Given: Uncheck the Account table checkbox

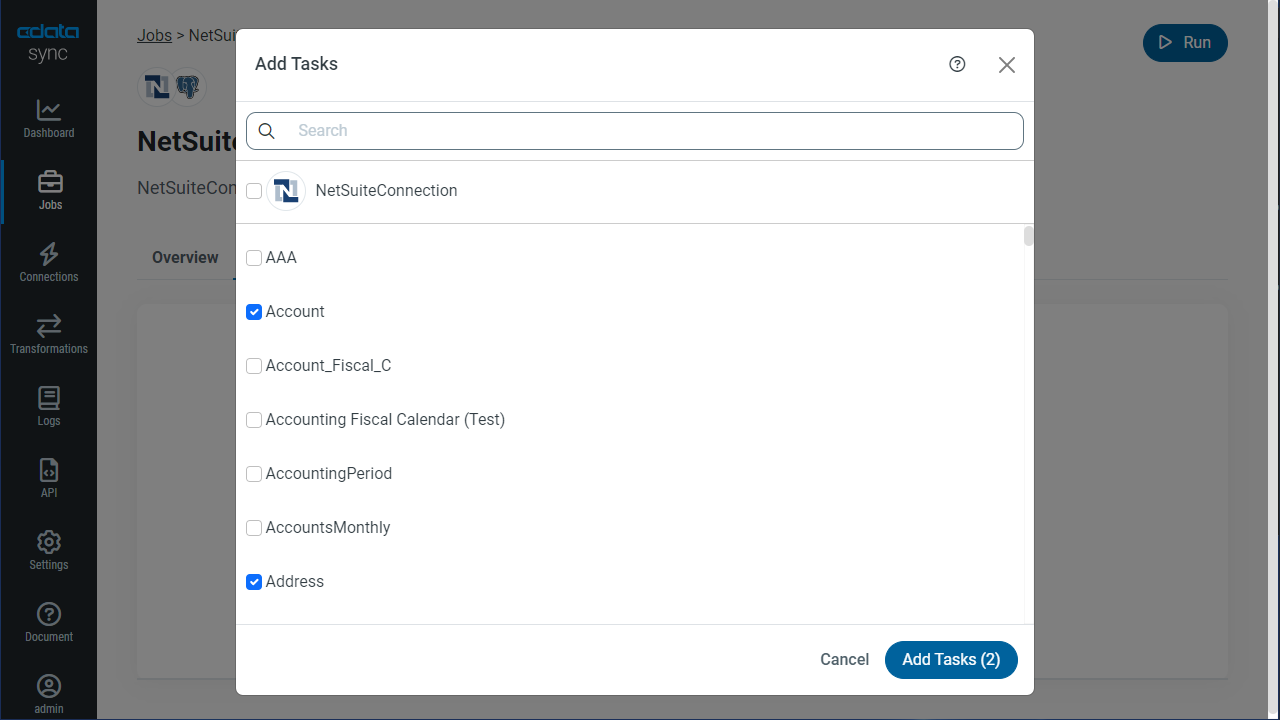Looking at the screenshot, I should (x=254, y=312).
